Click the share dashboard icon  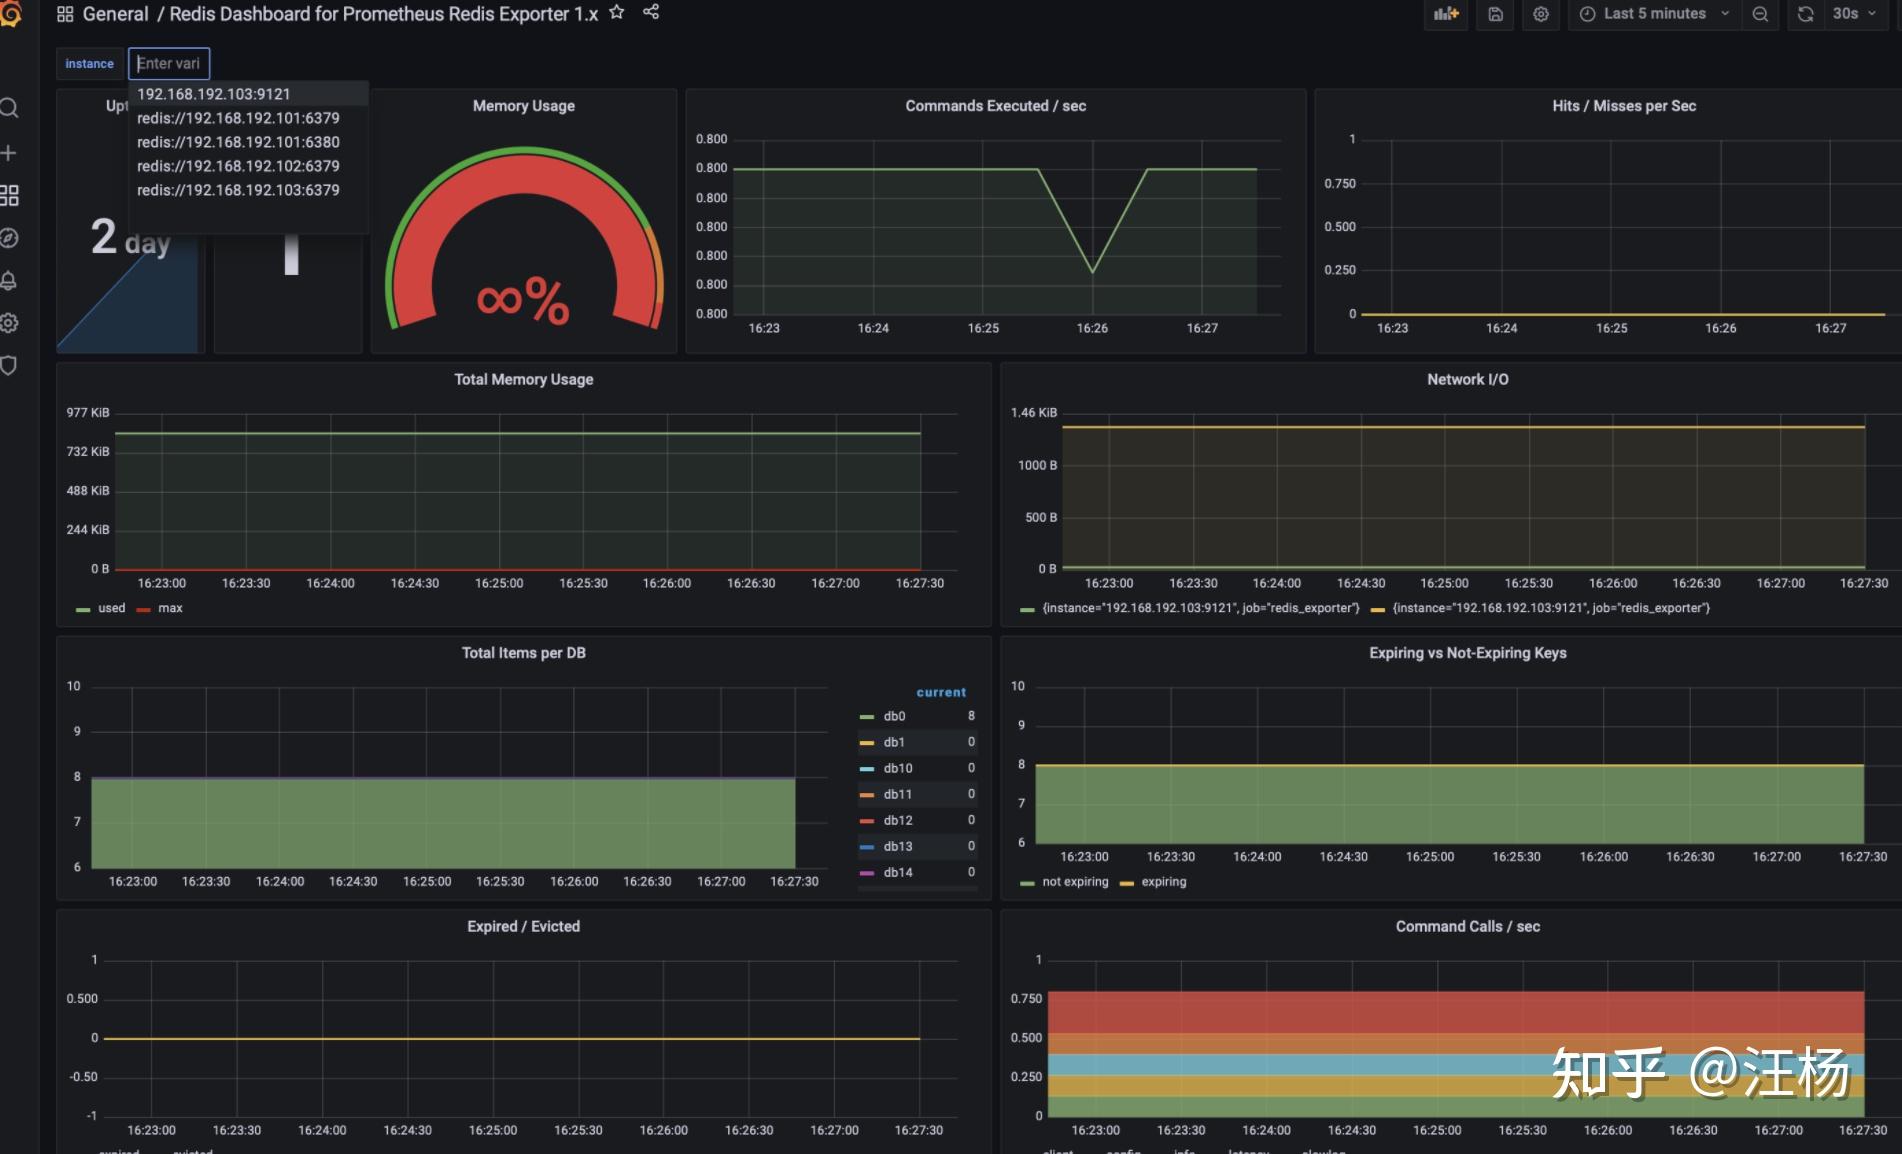[x=651, y=13]
